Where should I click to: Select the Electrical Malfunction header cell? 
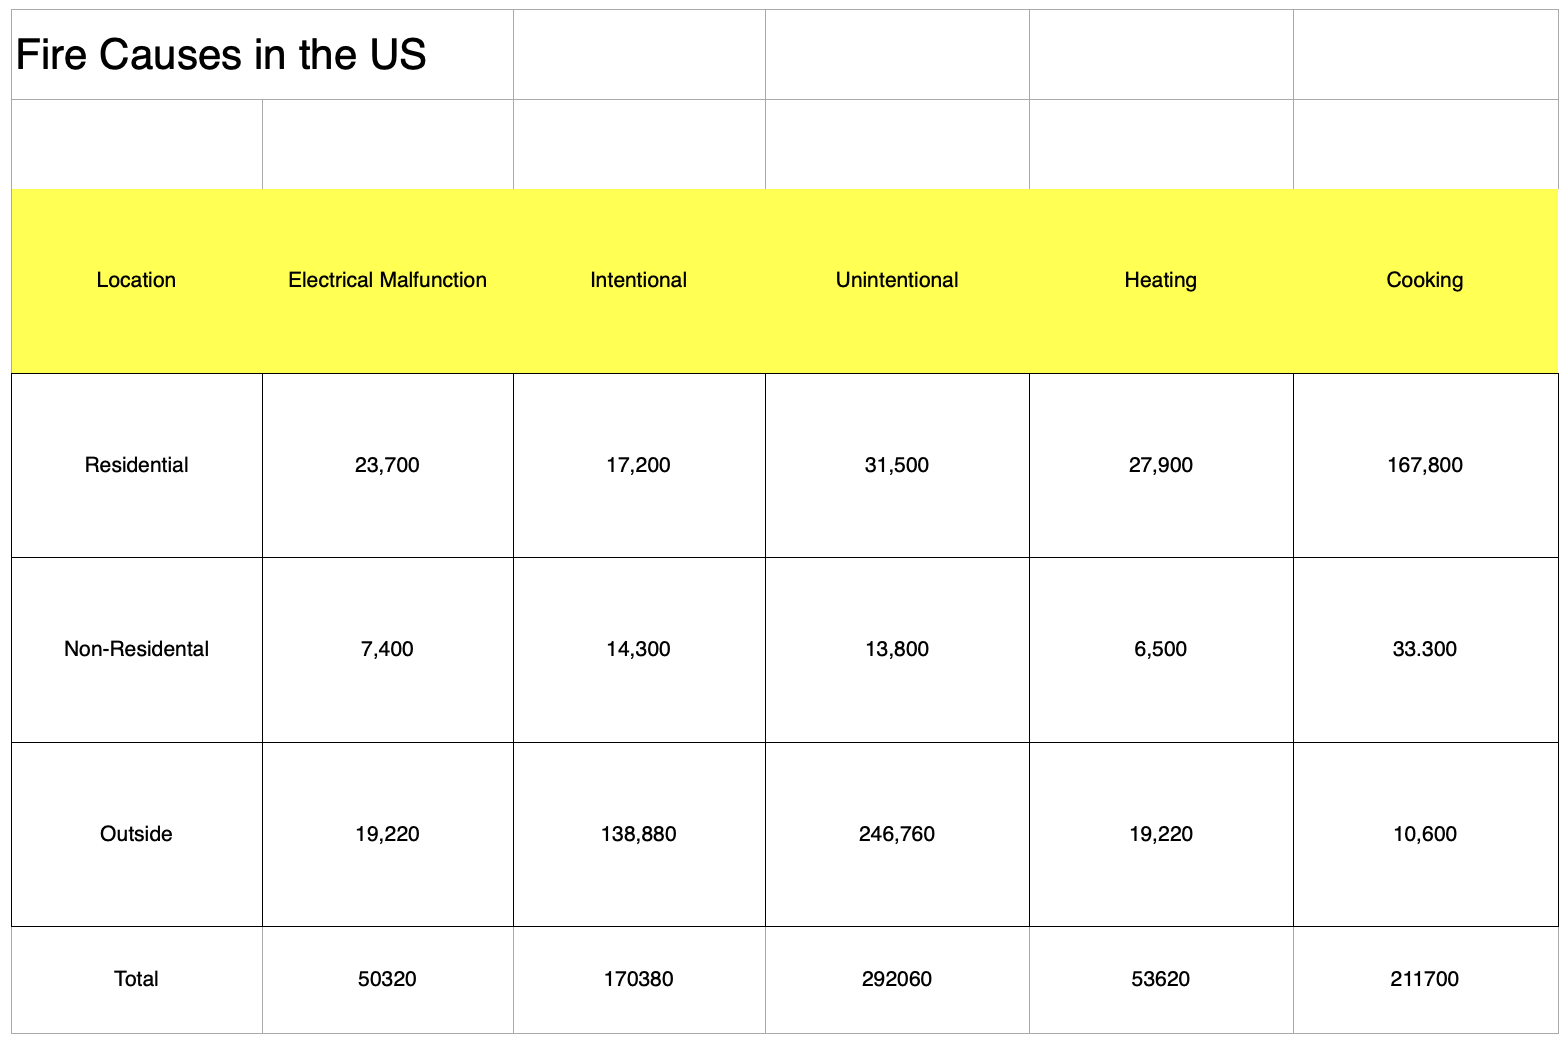pyautogui.click(x=387, y=280)
